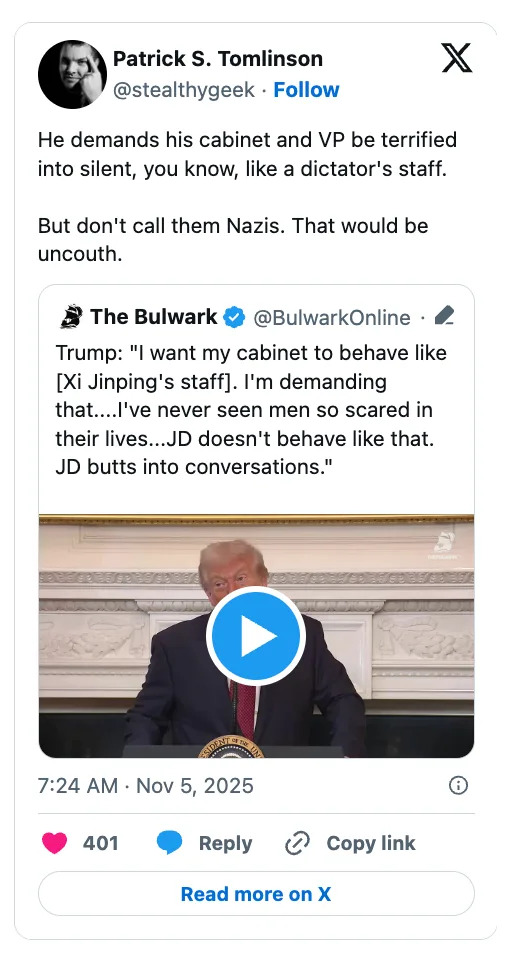508x958 pixels.
Task: Click the blue reply speech bubble icon
Action: [x=169, y=843]
